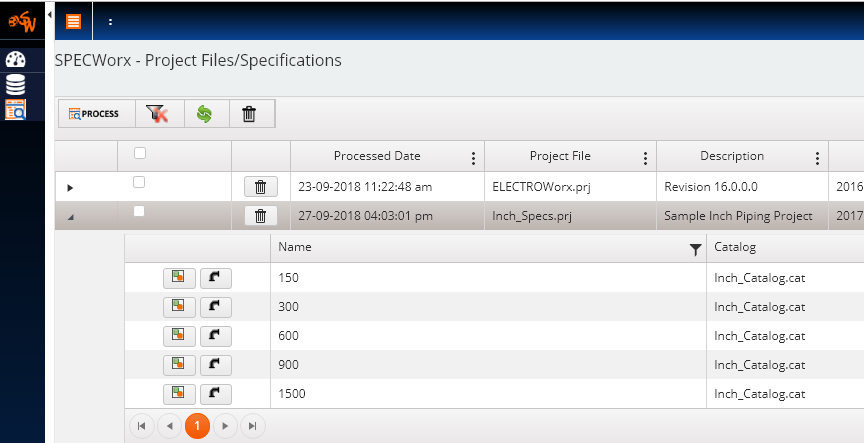This screenshot has width=864, height=443.
Task: Go to the last page of specs
Action: pos(253,426)
